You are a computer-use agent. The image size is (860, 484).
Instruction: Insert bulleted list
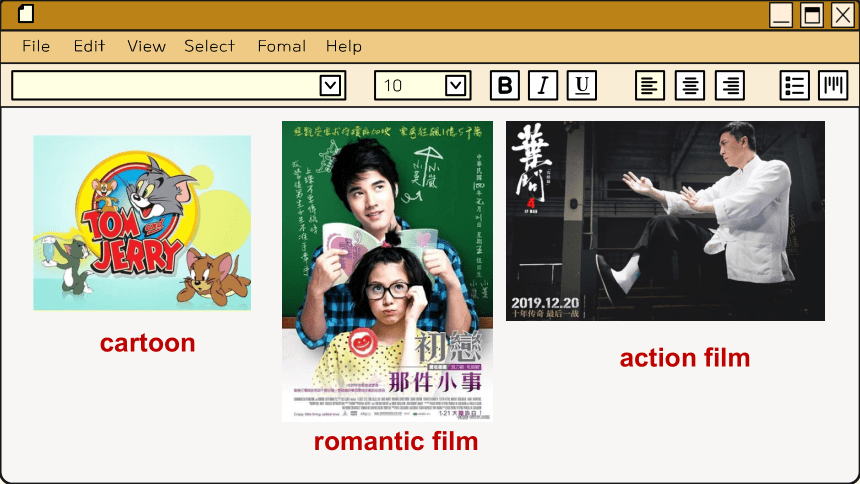tap(795, 86)
